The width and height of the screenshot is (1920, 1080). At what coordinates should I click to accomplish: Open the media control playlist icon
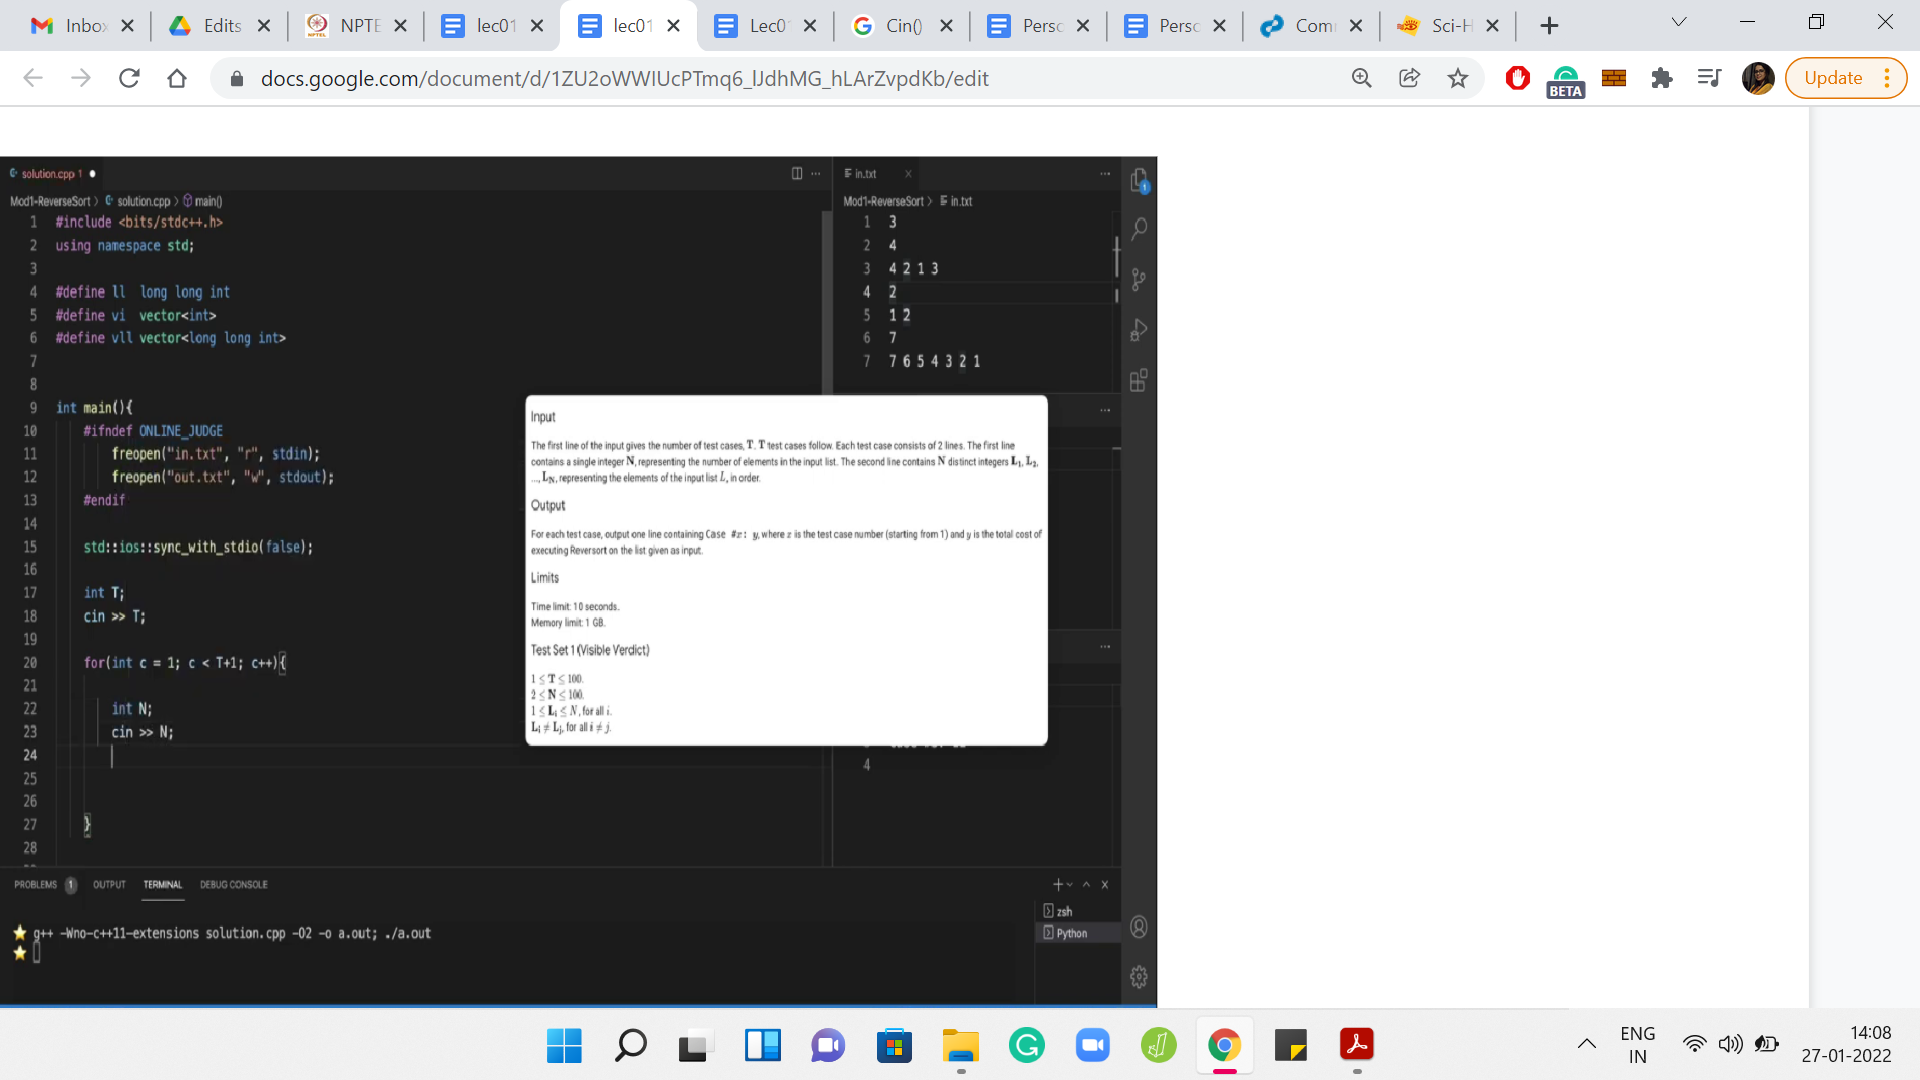[x=1709, y=78]
